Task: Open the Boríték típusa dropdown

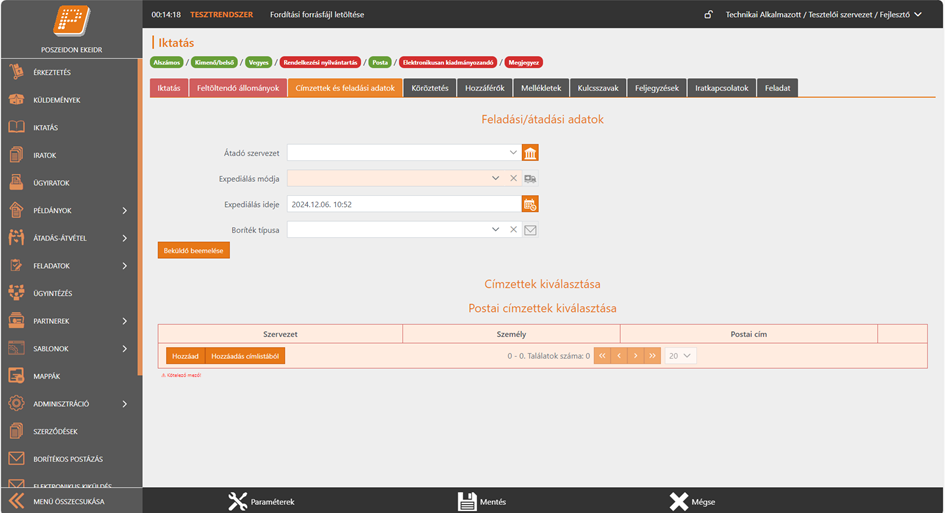Action: [x=495, y=230]
